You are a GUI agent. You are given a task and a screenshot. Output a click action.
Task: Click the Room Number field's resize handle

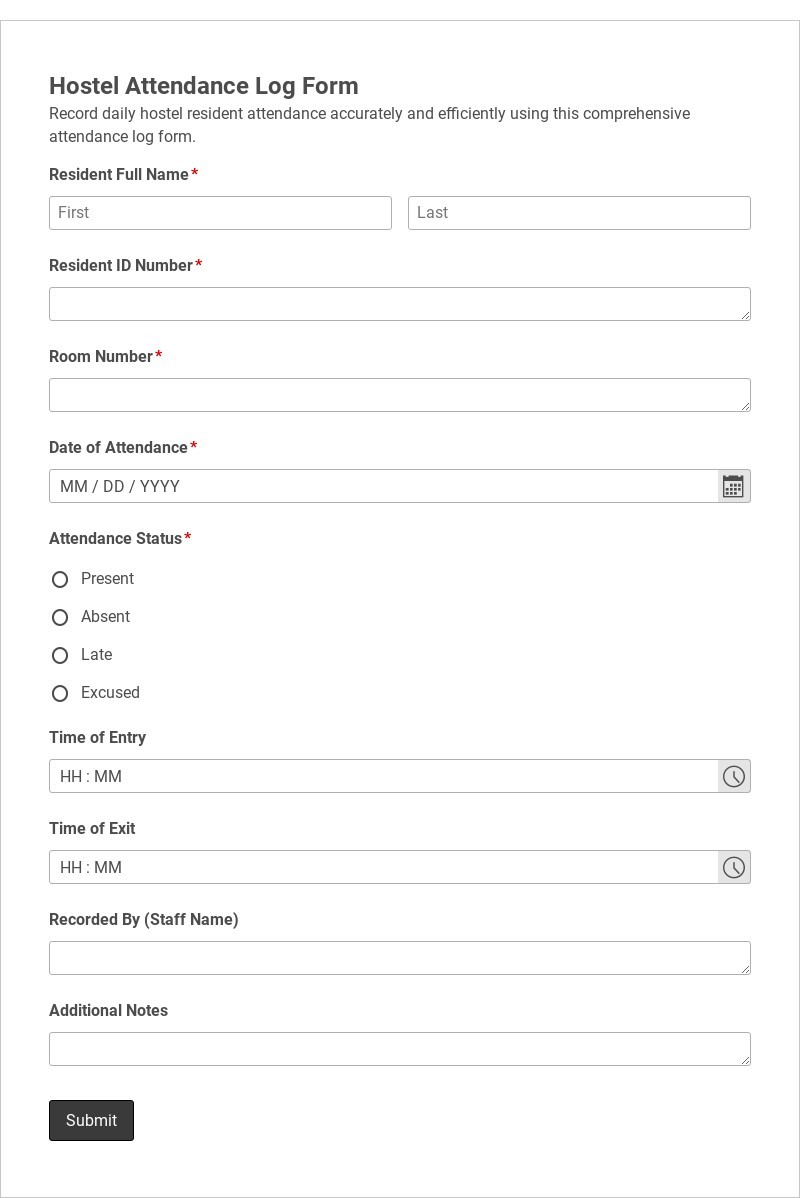click(745, 406)
